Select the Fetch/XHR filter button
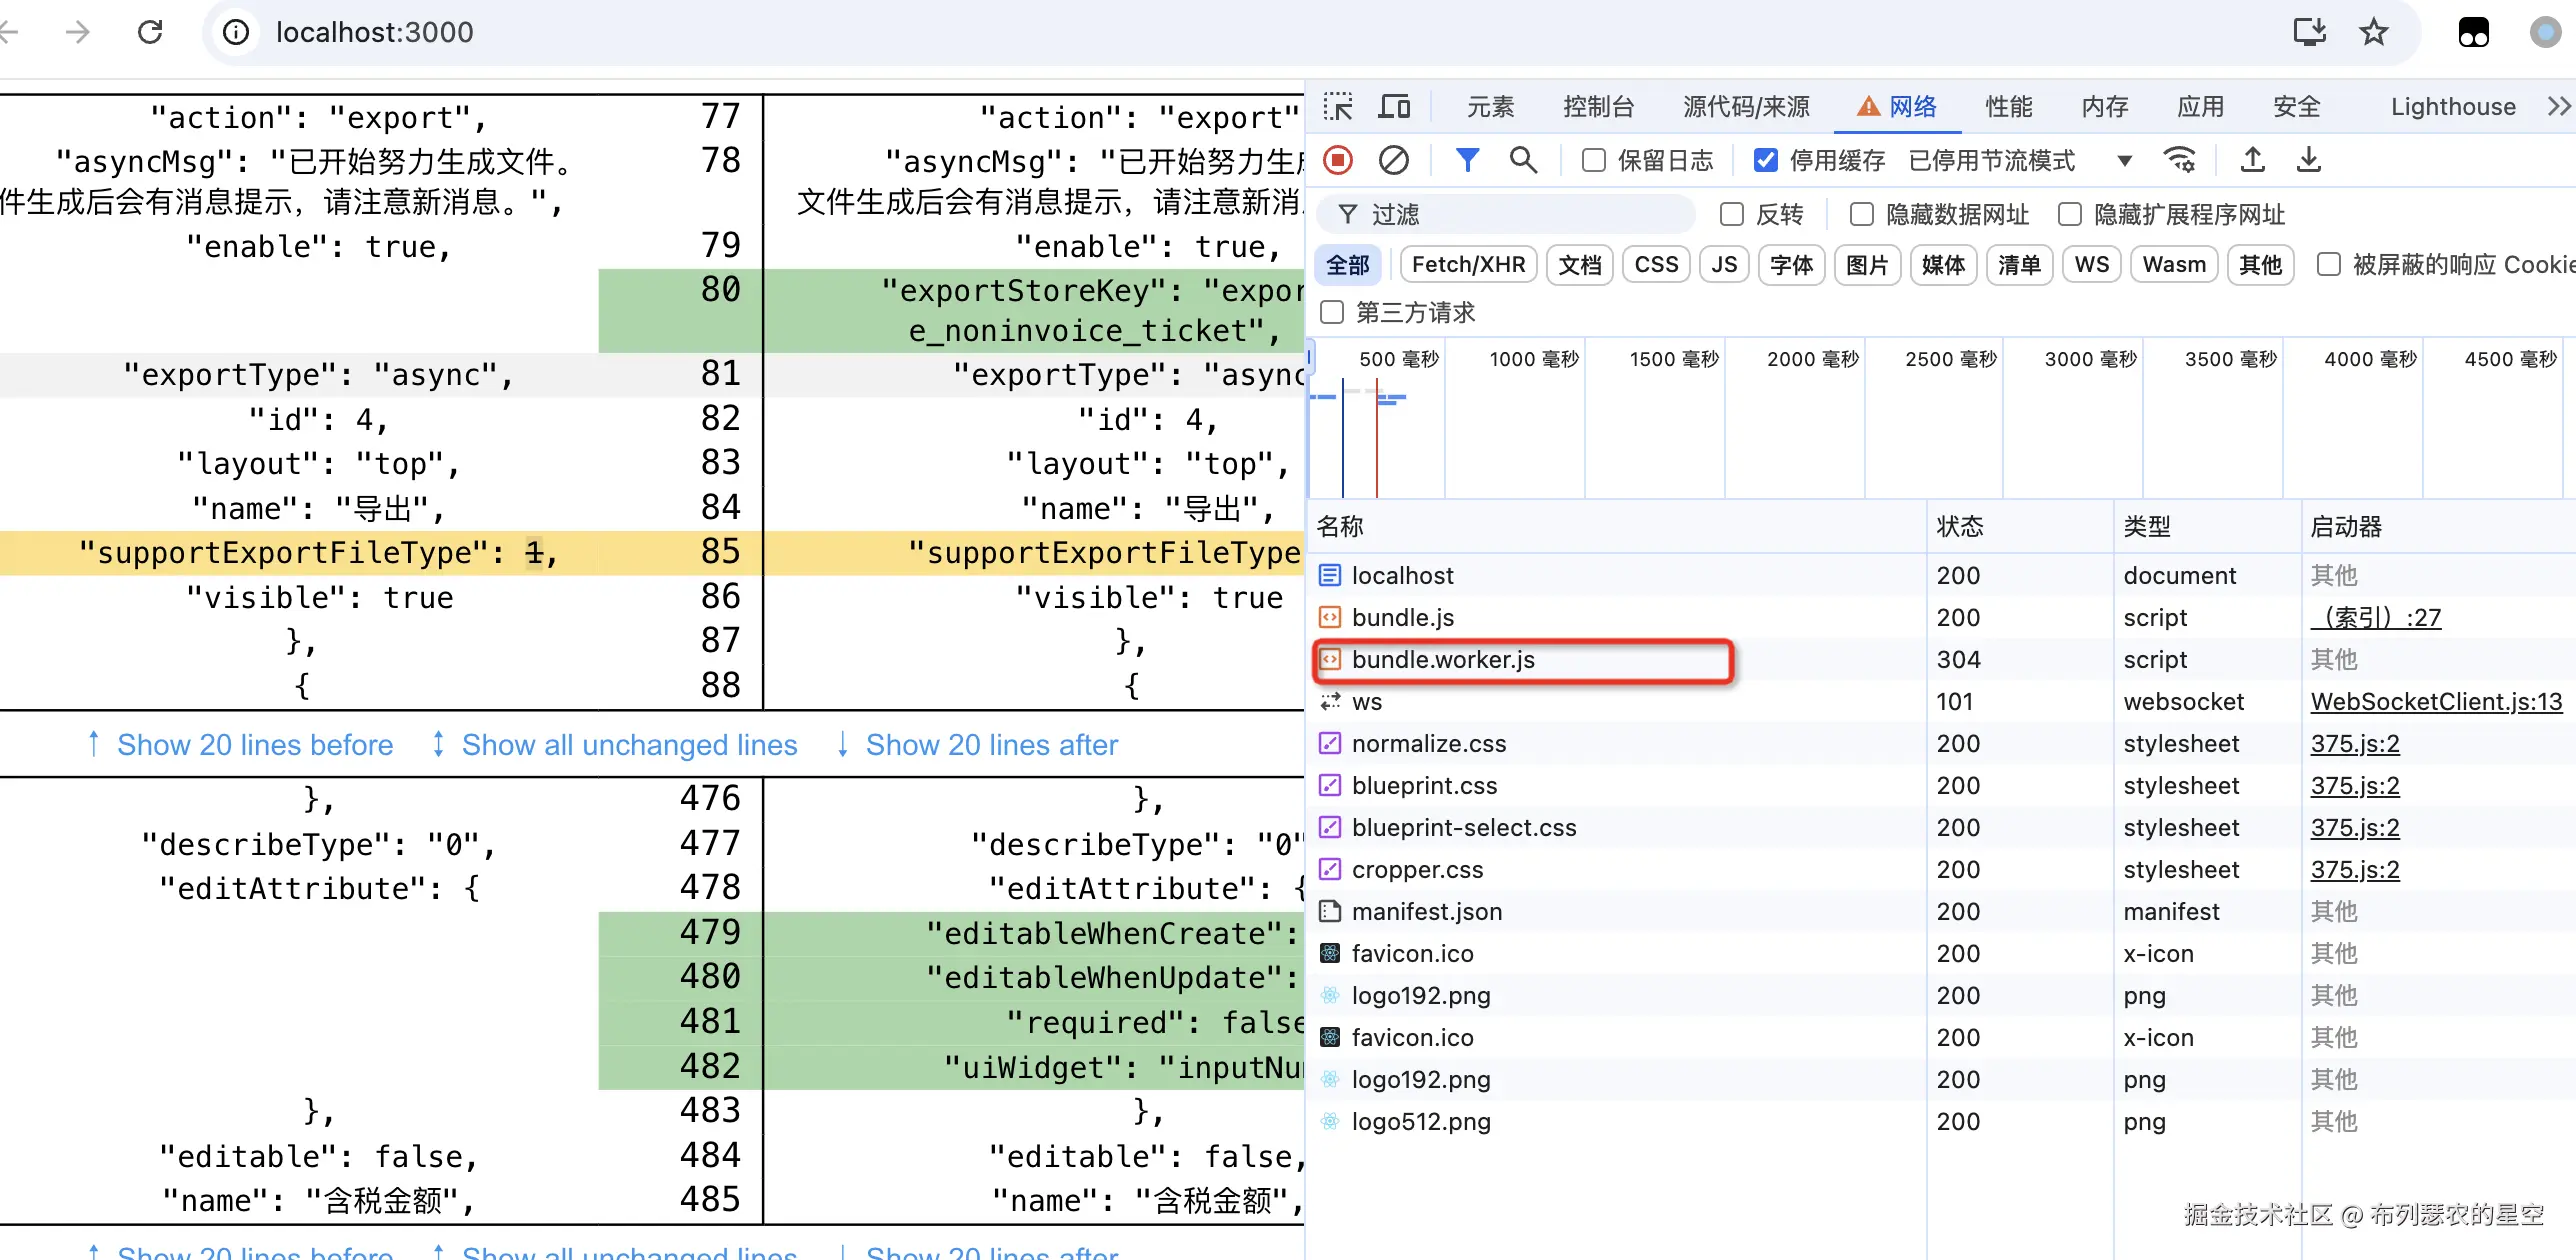 pyautogui.click(x=1468, y=265)
